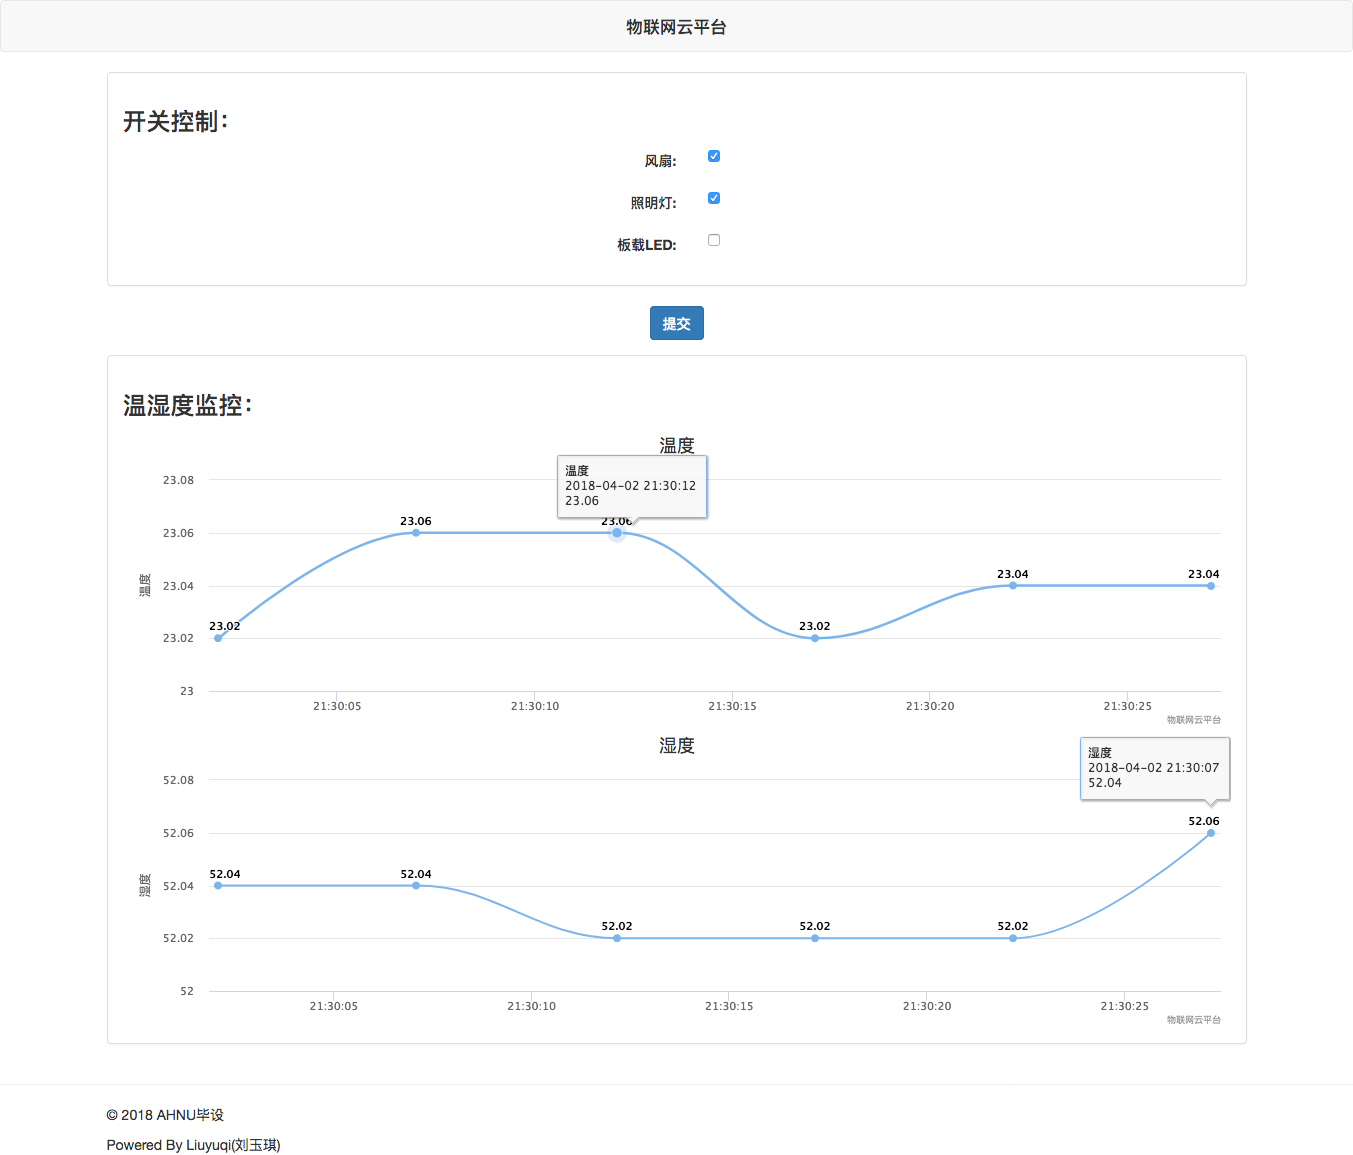Image resolution: width=1353 pixels, height=1155 pixels.
Task: Click the 板载LED: label
Action: click(647, 245)
